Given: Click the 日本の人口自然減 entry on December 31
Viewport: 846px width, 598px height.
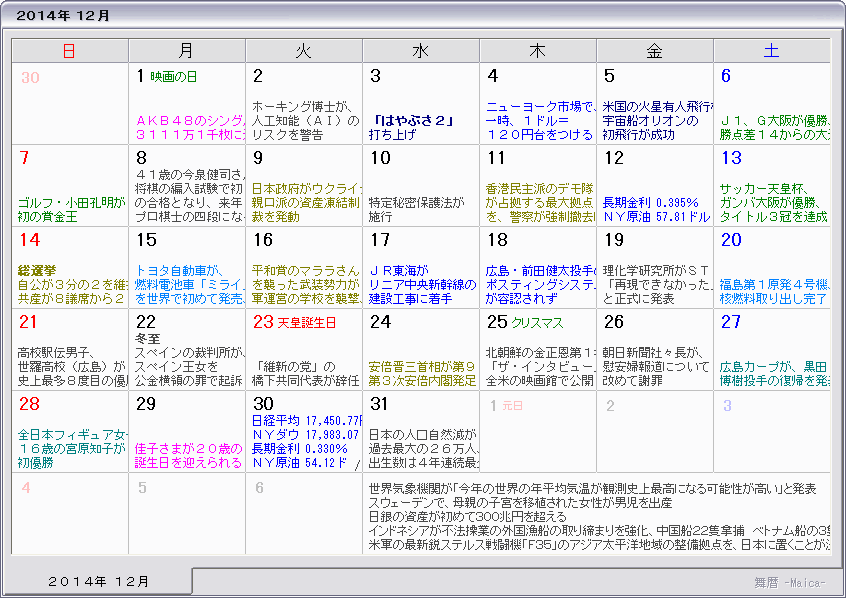Looking at the screenshot, I should click(x=424, y=448).
